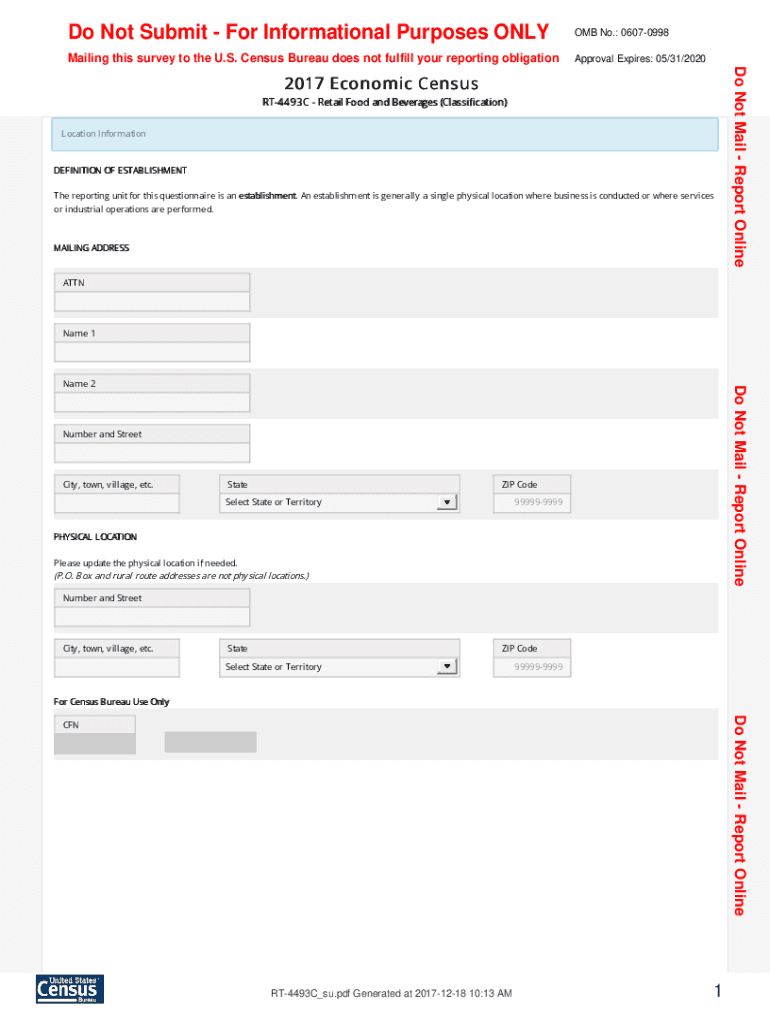The height and width of the screenshot is (1024, 770).
Task: Click the physical location ZIP Code field
Action: 532,667
